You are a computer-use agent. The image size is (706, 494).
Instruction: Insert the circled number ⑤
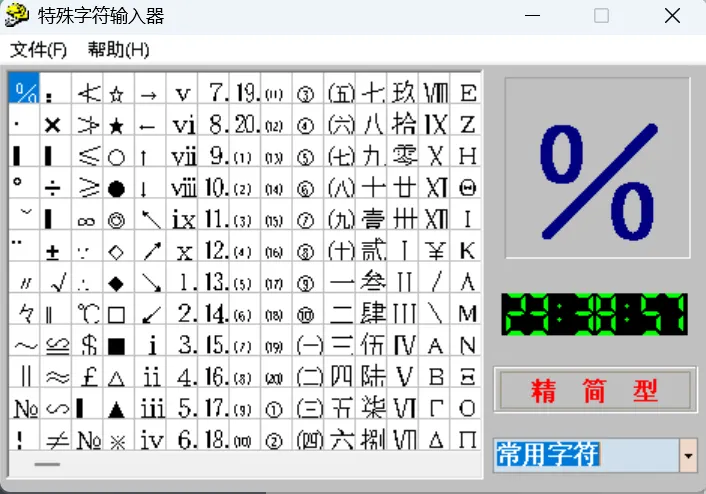(x=308, y=151)
